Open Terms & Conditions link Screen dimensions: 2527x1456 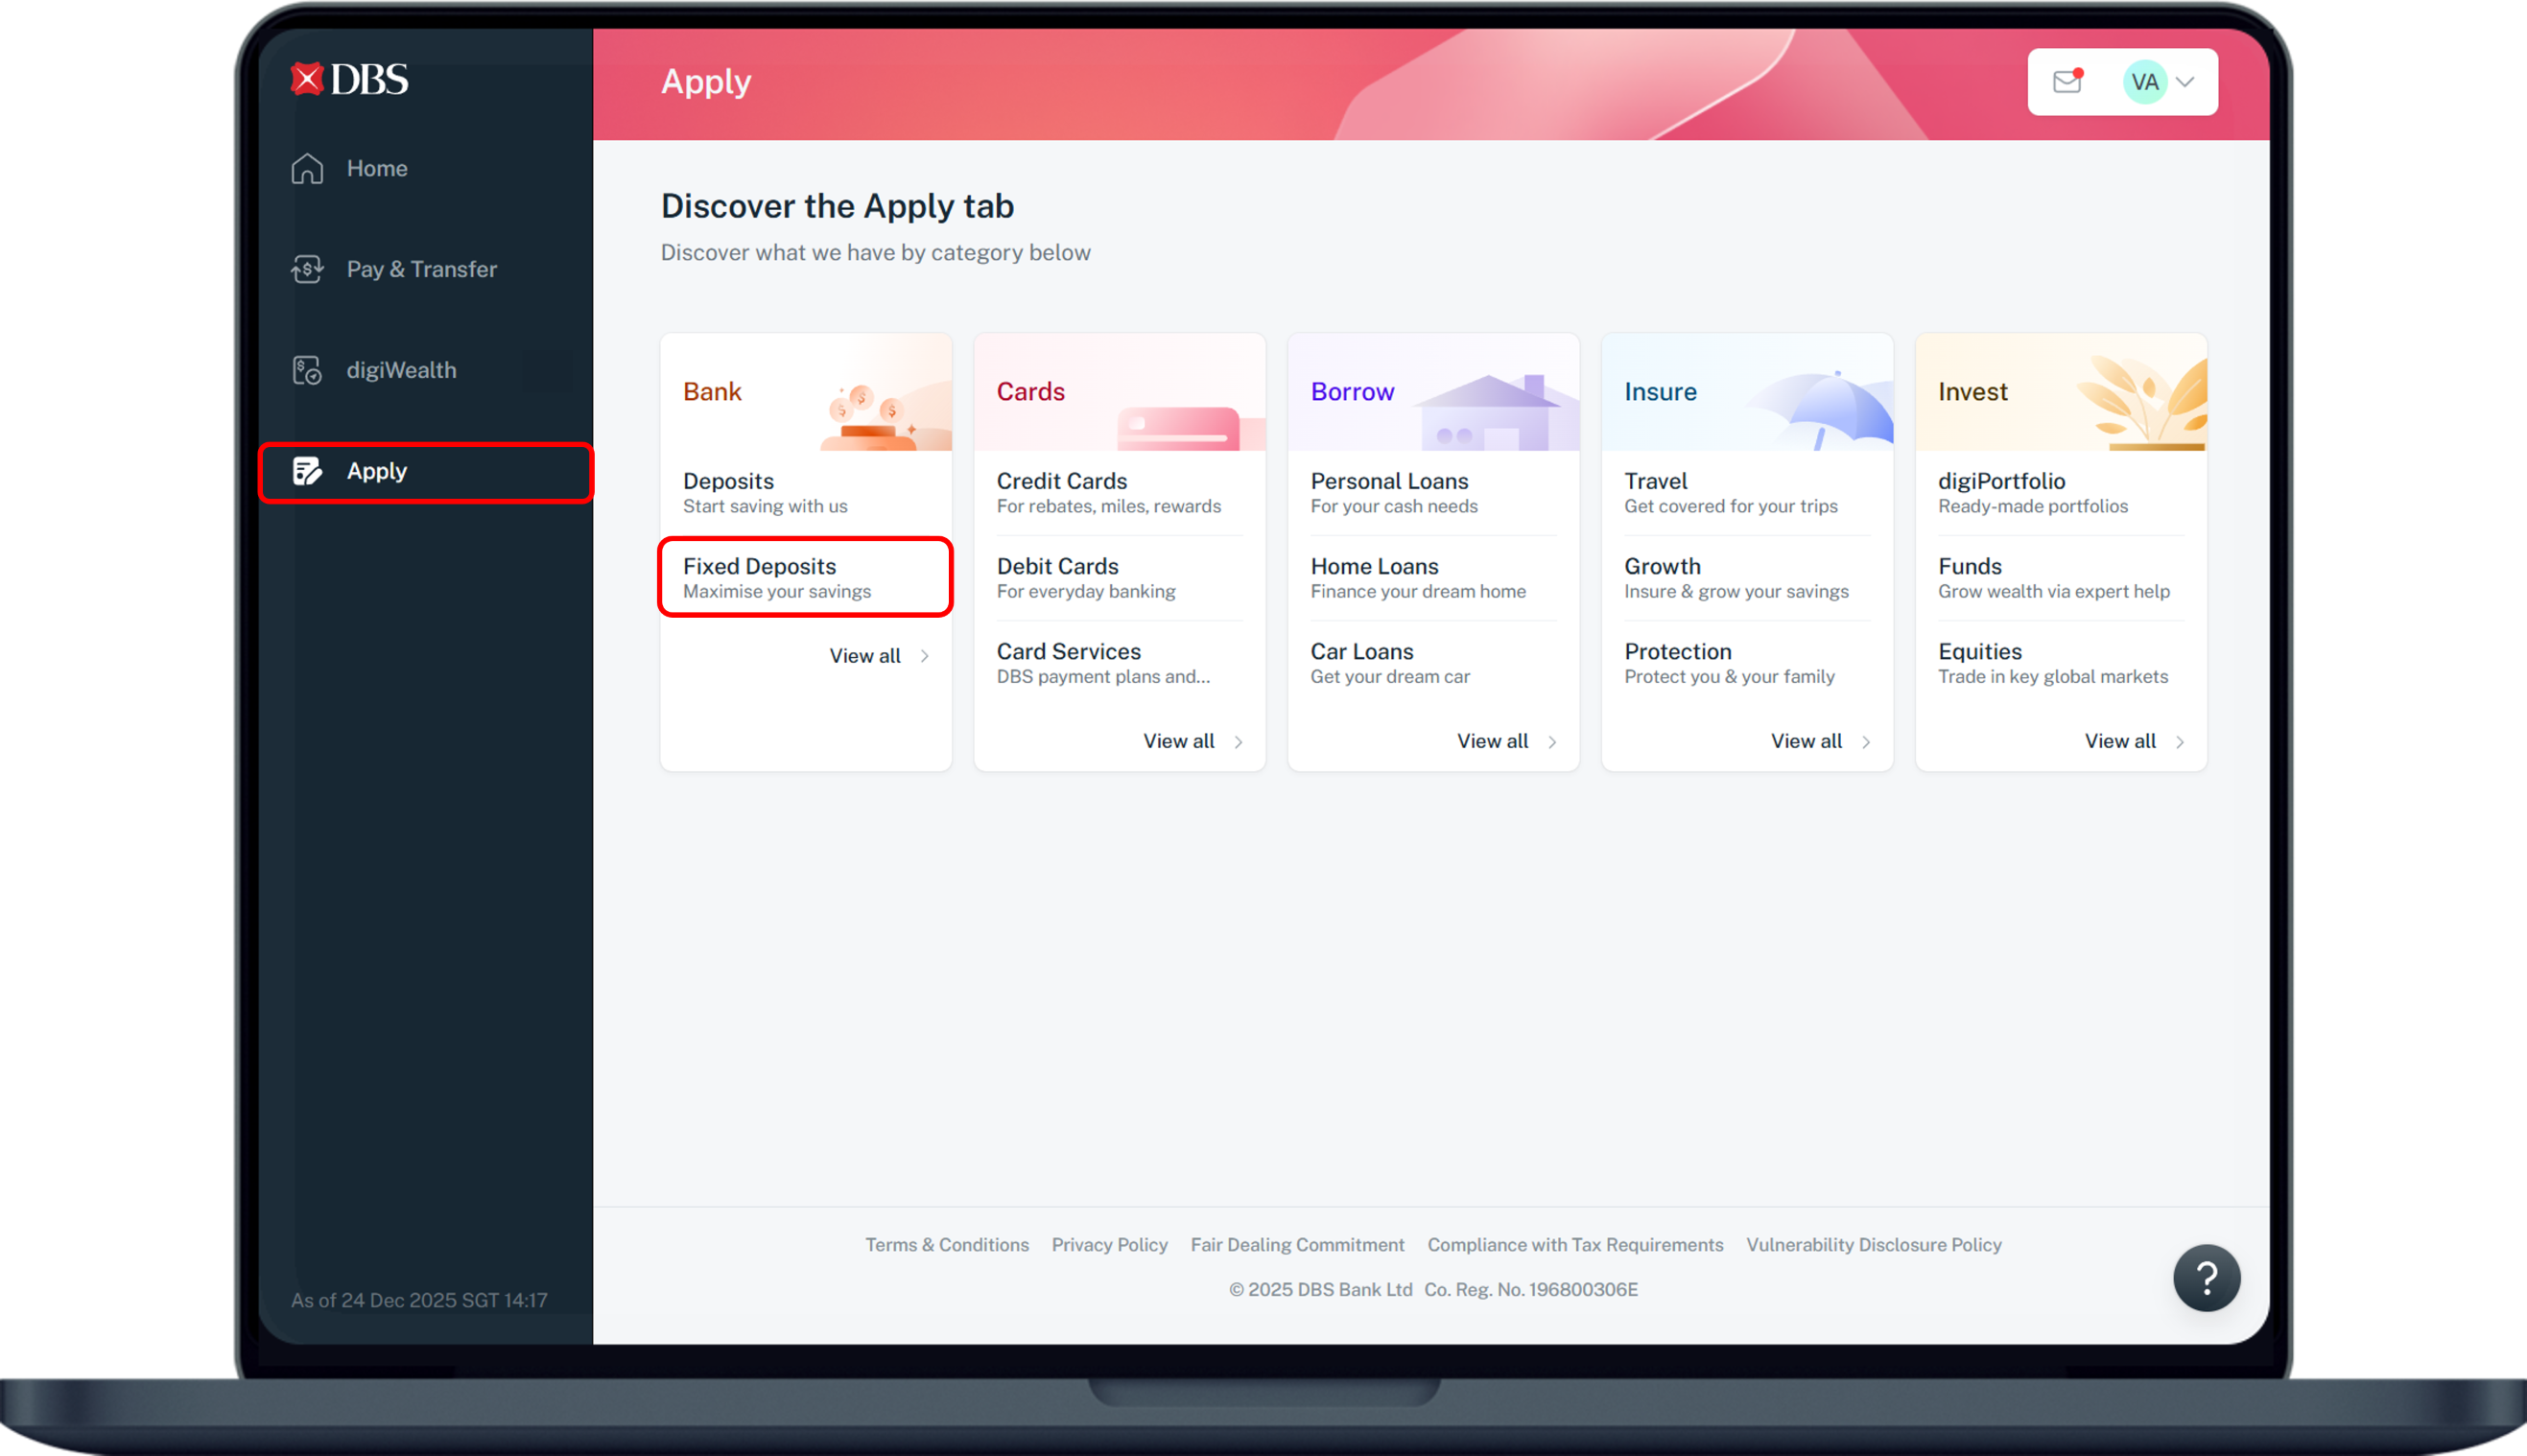[x=947, y=1245]
